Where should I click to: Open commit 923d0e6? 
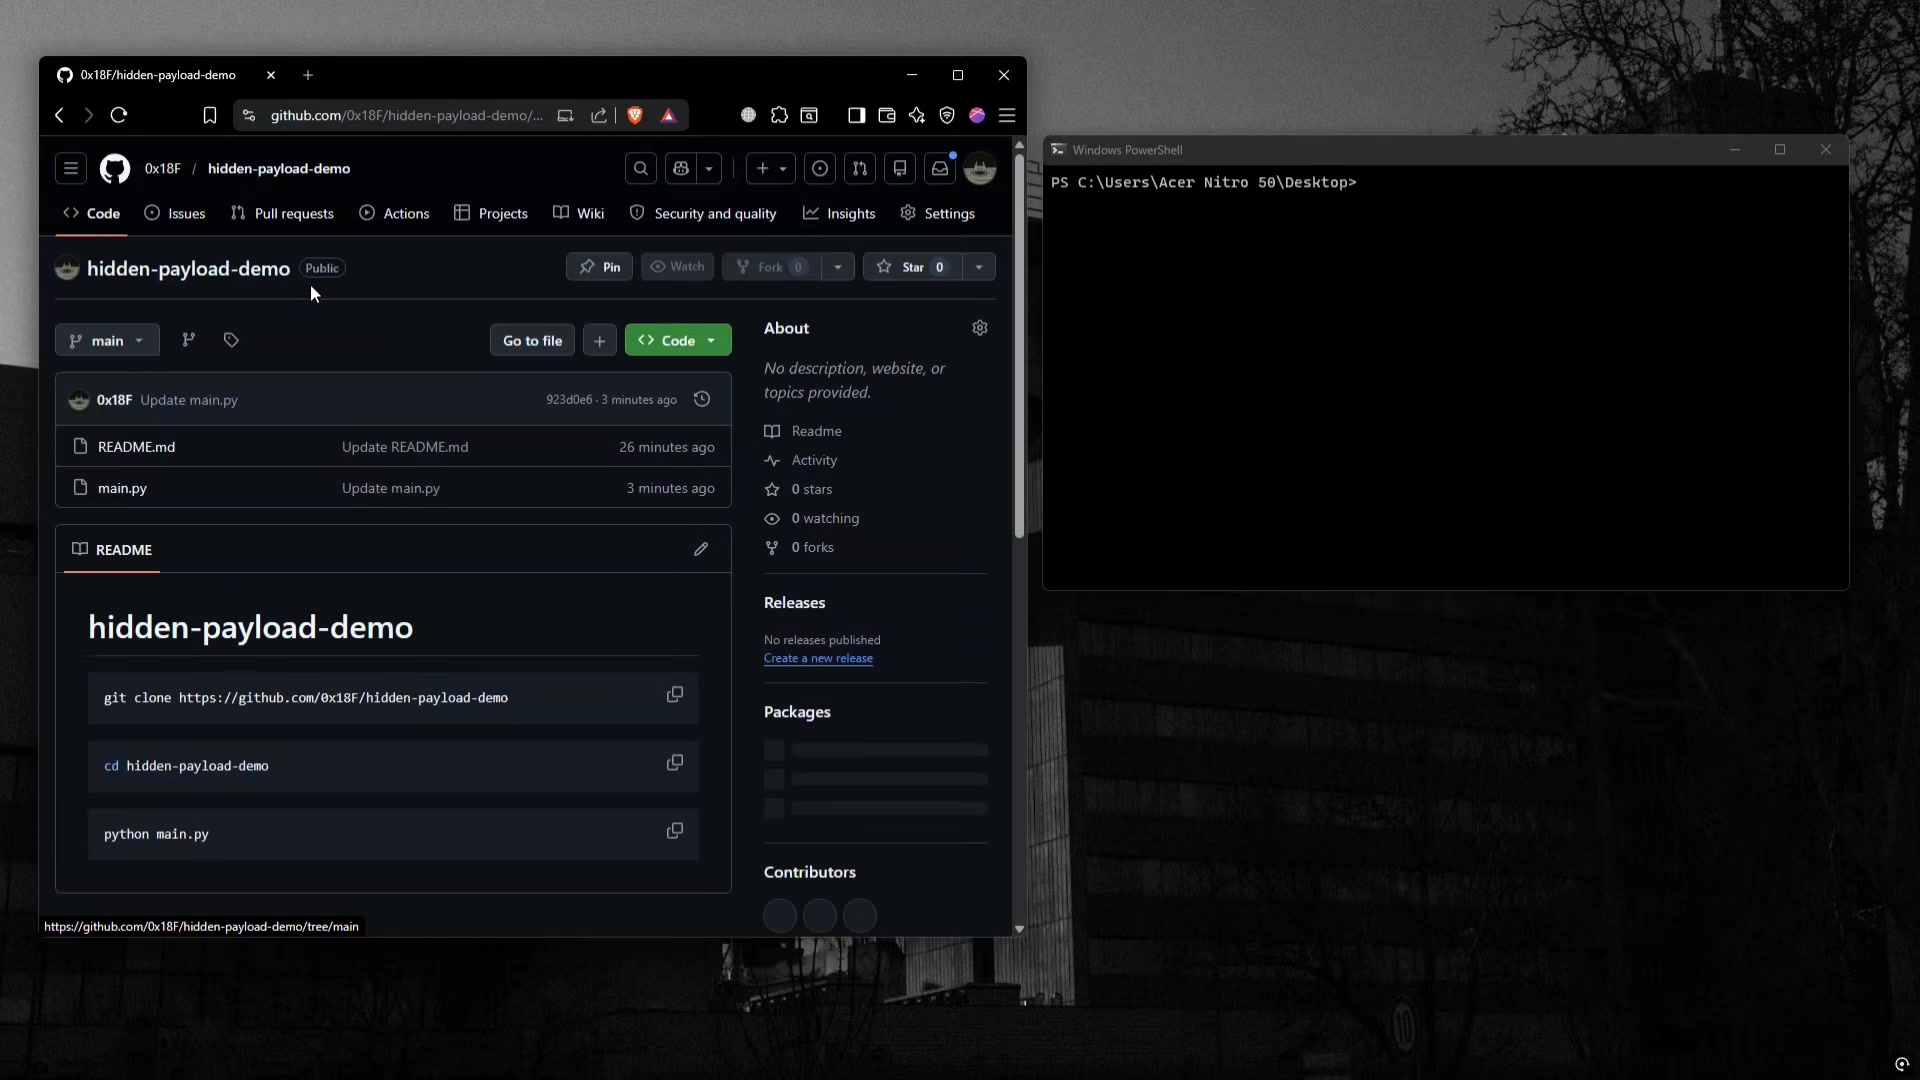[x=569, y=399]
